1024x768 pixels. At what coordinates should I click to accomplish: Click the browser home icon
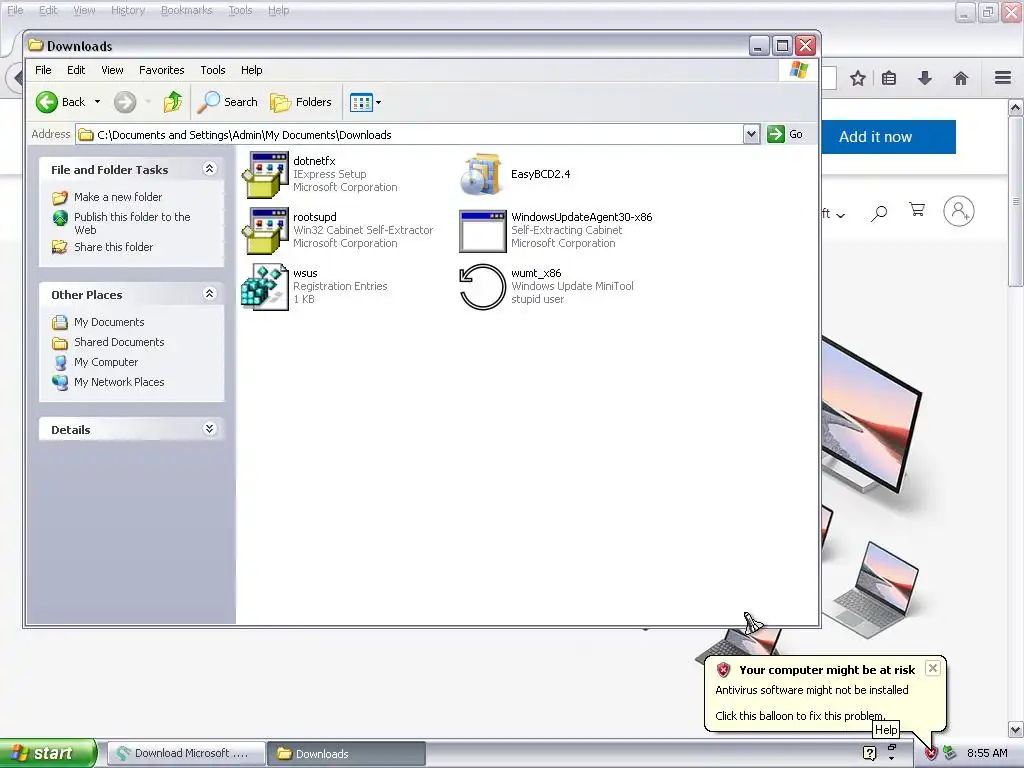(x=961, y=79)
